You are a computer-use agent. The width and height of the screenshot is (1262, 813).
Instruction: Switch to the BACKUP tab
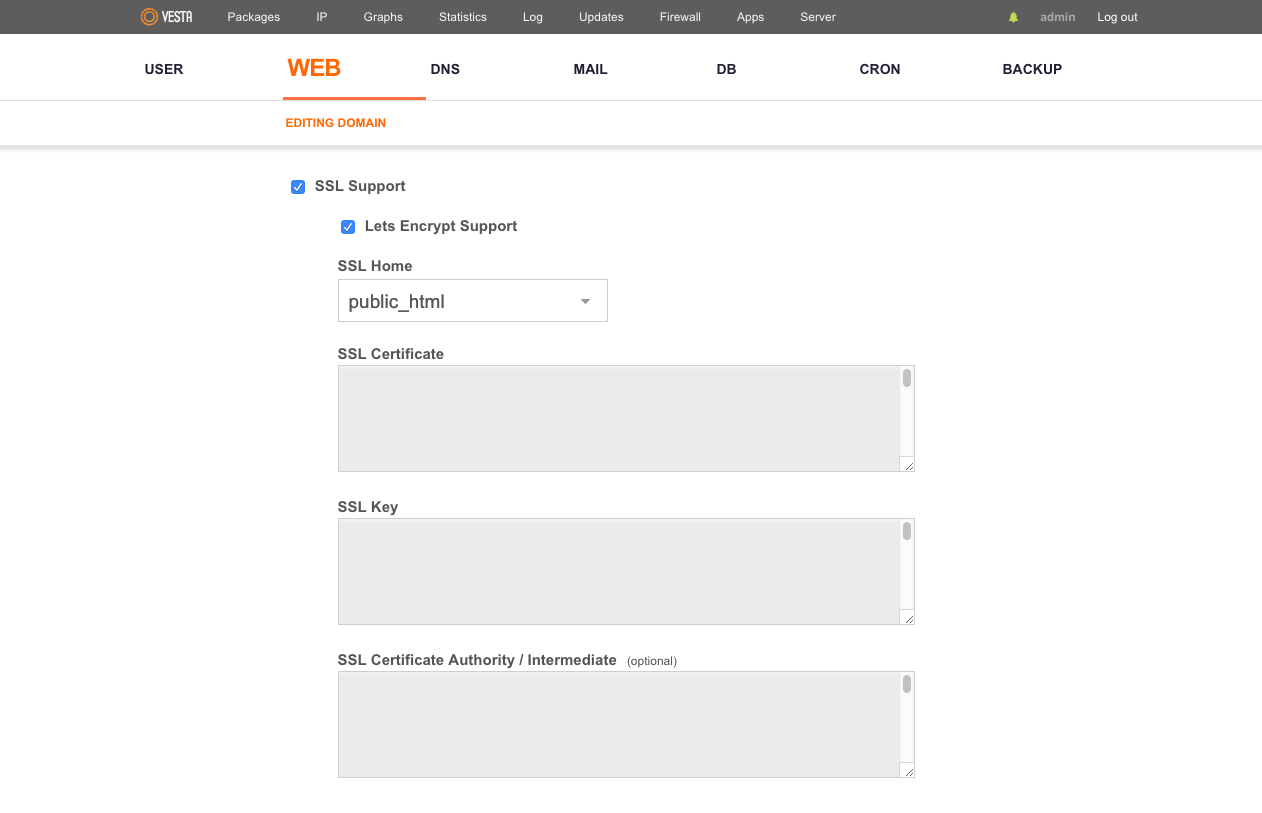[x=1032, y=69]
